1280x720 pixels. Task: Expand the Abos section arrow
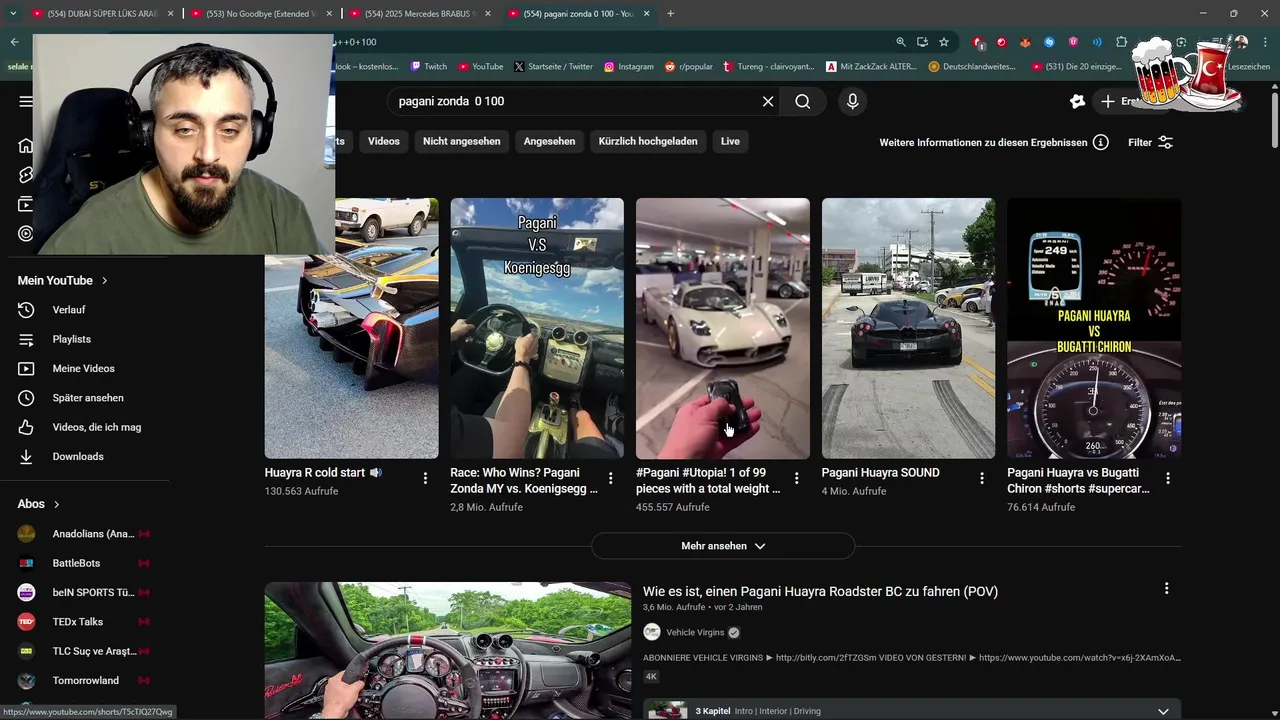[56, 504]
